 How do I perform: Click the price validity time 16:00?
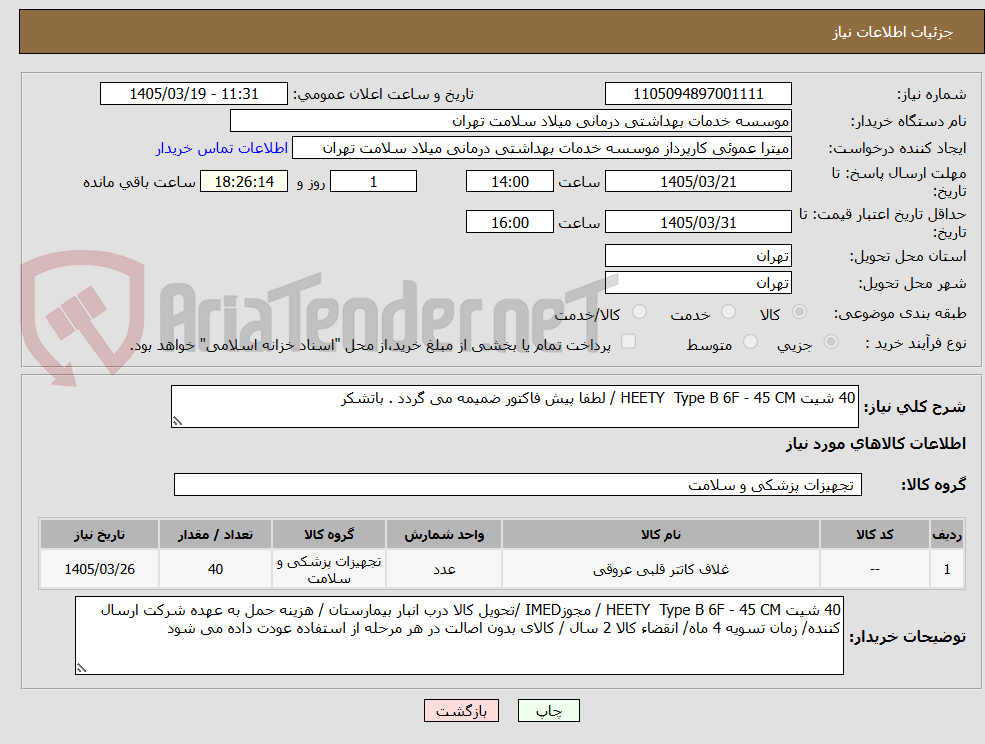[x=509, y=222]
